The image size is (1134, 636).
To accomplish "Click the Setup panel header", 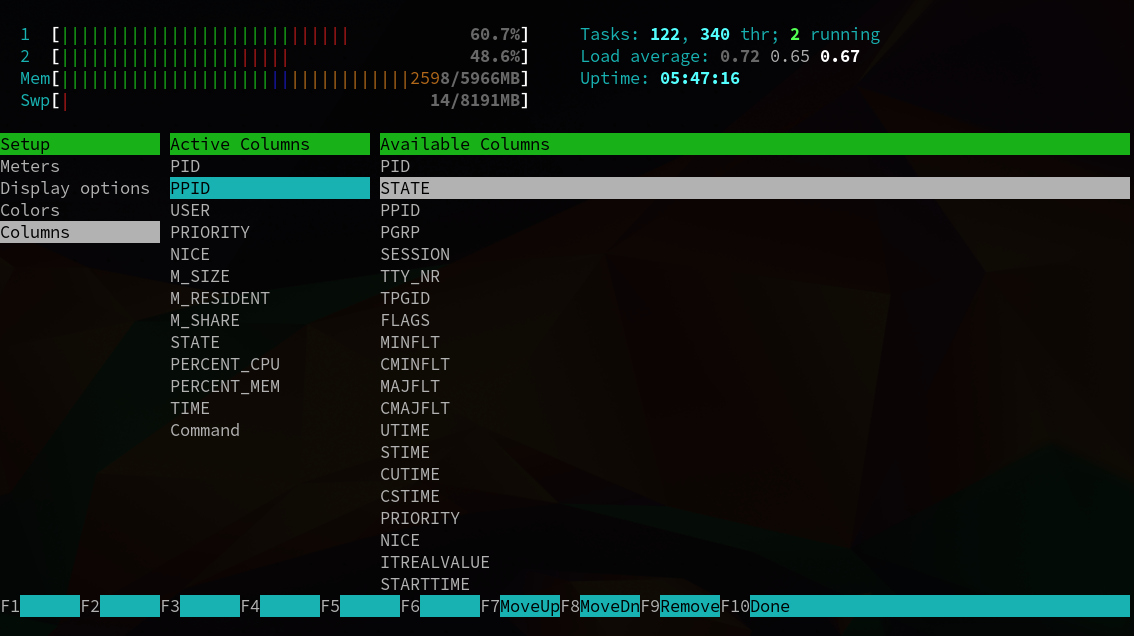I will pyautogui.click(x=80, y=144).
